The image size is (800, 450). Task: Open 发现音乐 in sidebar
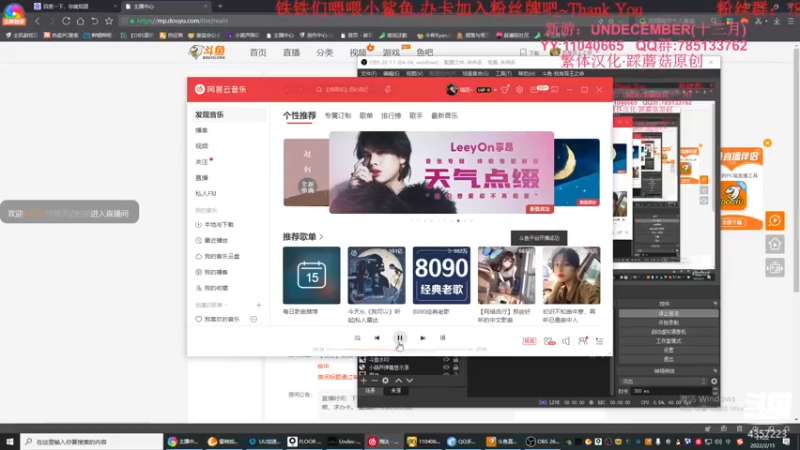click(228, 115)
